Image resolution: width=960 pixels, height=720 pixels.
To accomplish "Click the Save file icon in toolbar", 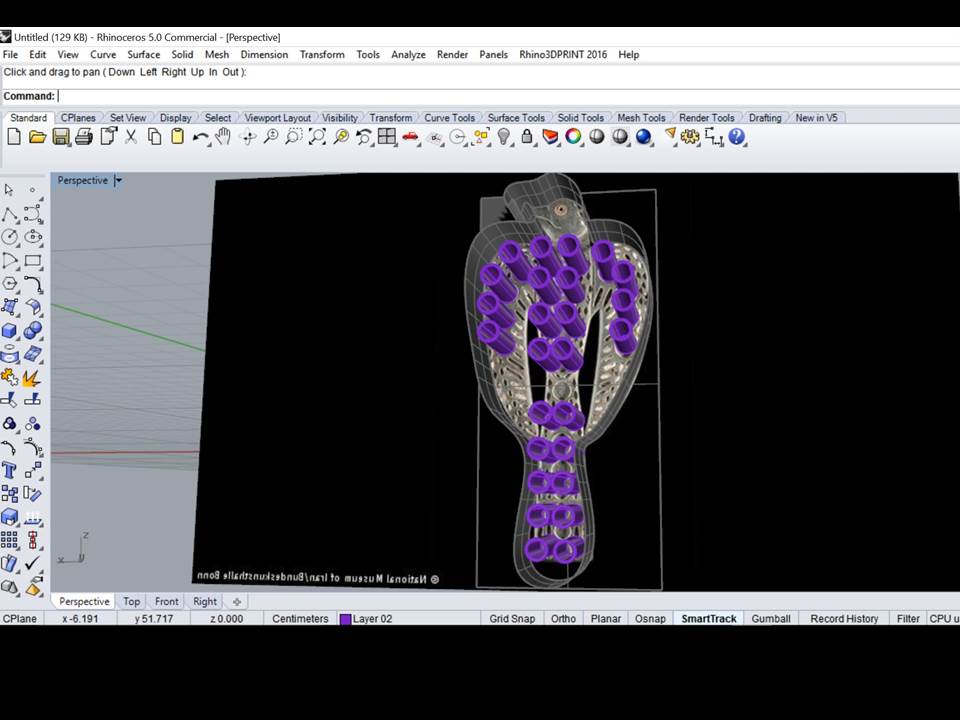I will [x=61, y=137].
